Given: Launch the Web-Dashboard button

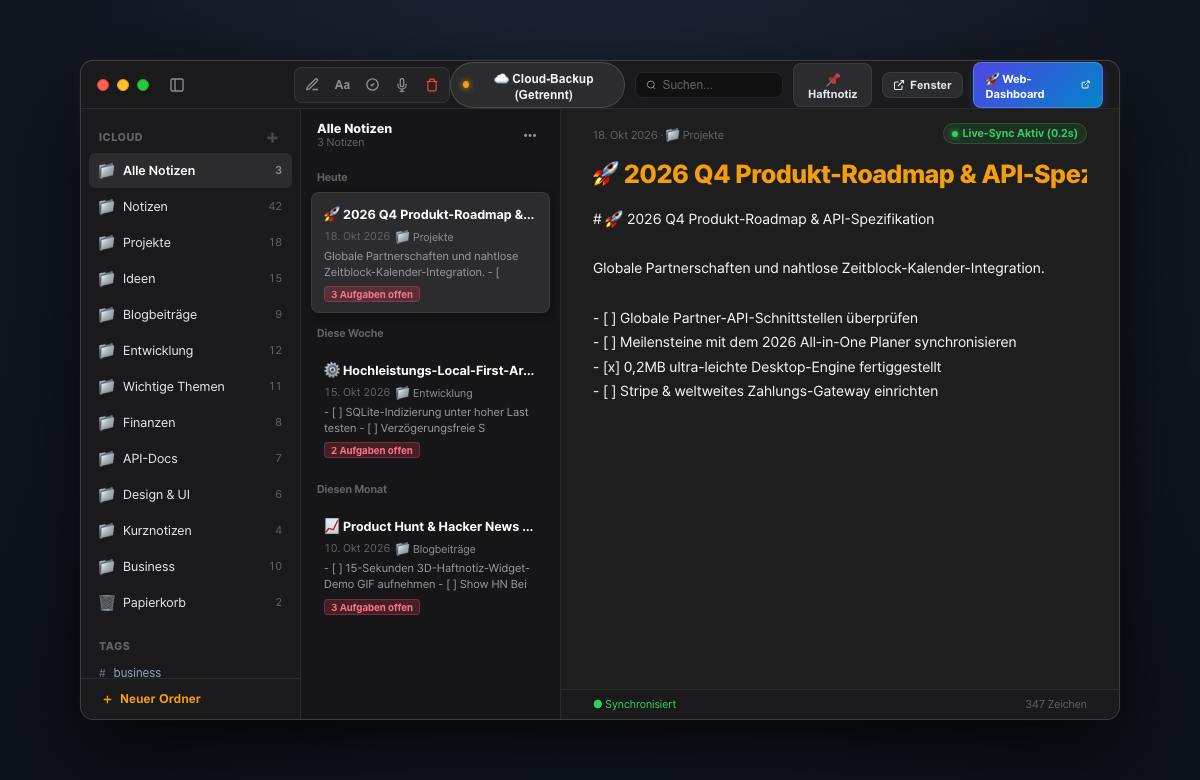Looking at the screenshot, I should point(1038,85).
